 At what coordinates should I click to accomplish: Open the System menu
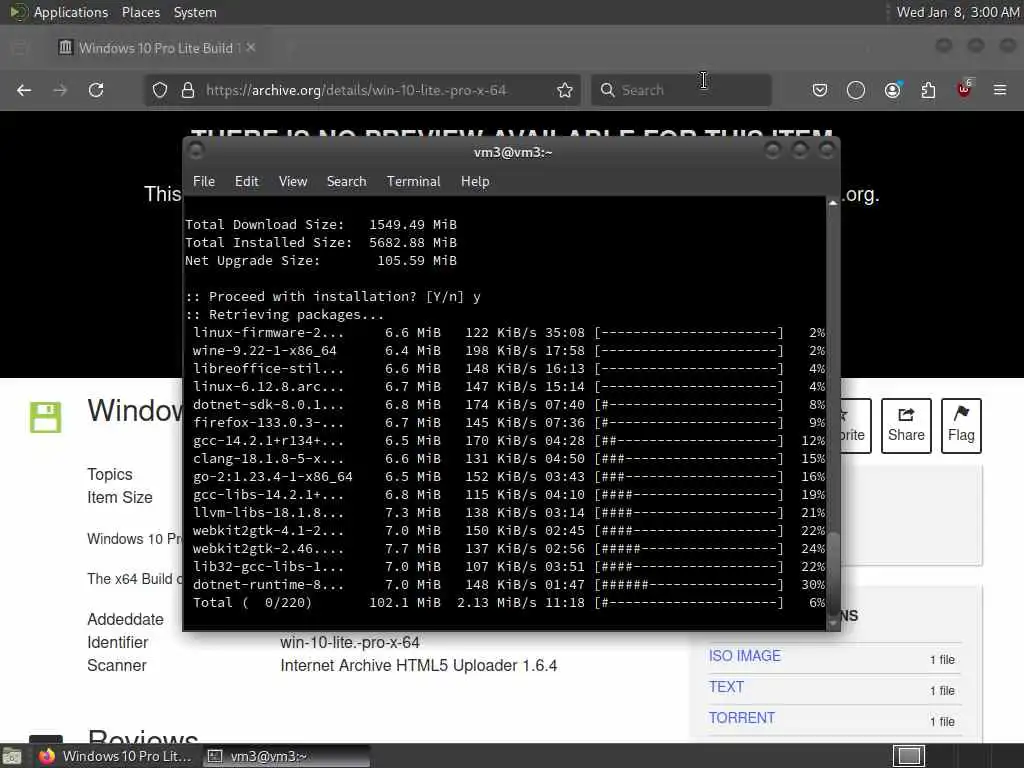point(195,12)
